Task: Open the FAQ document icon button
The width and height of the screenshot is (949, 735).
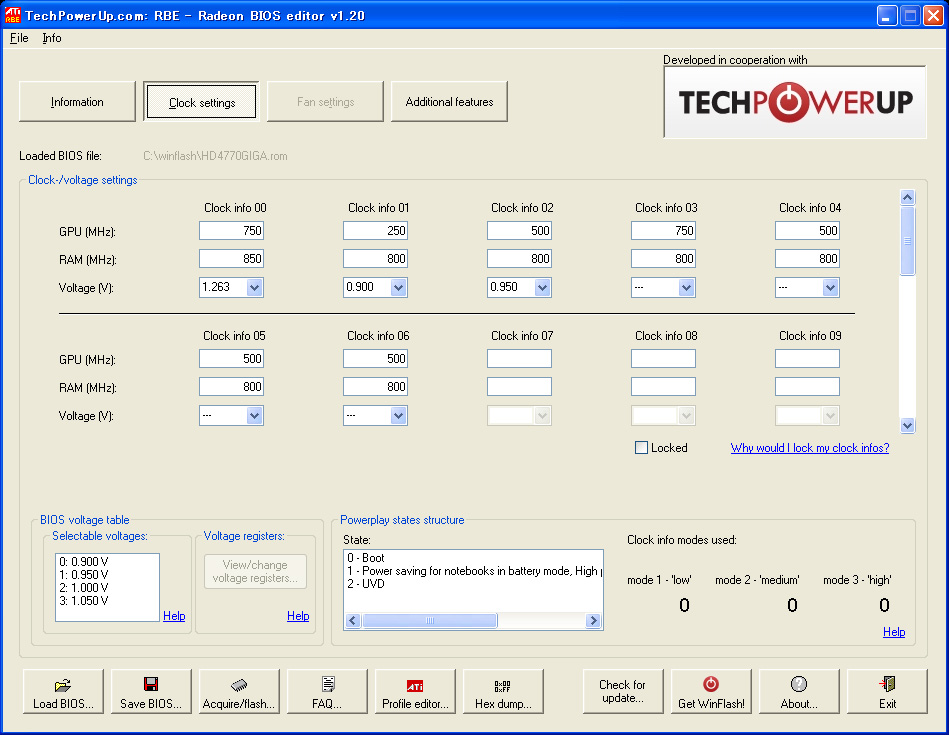Action: click(x=327, y=693)
